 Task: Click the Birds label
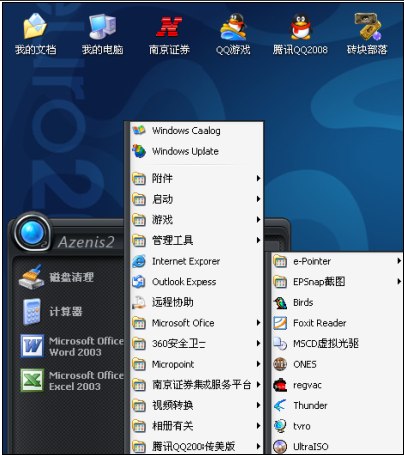pyautogui.click(x=303, y=303)
